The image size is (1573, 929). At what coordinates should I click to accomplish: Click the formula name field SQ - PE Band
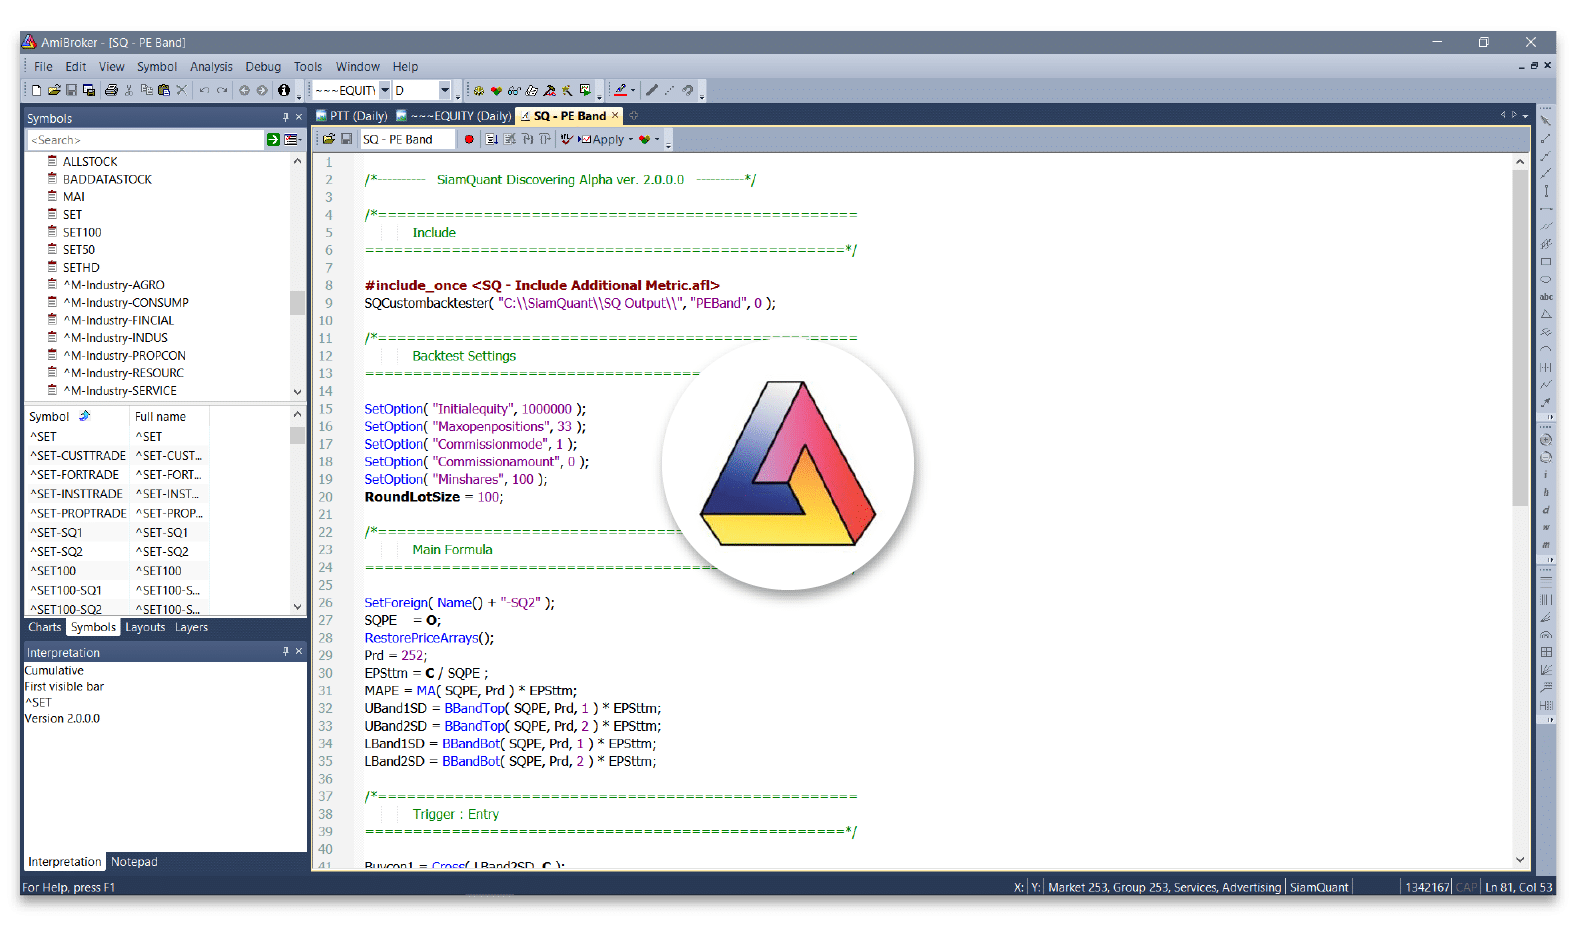coord(407,139)
